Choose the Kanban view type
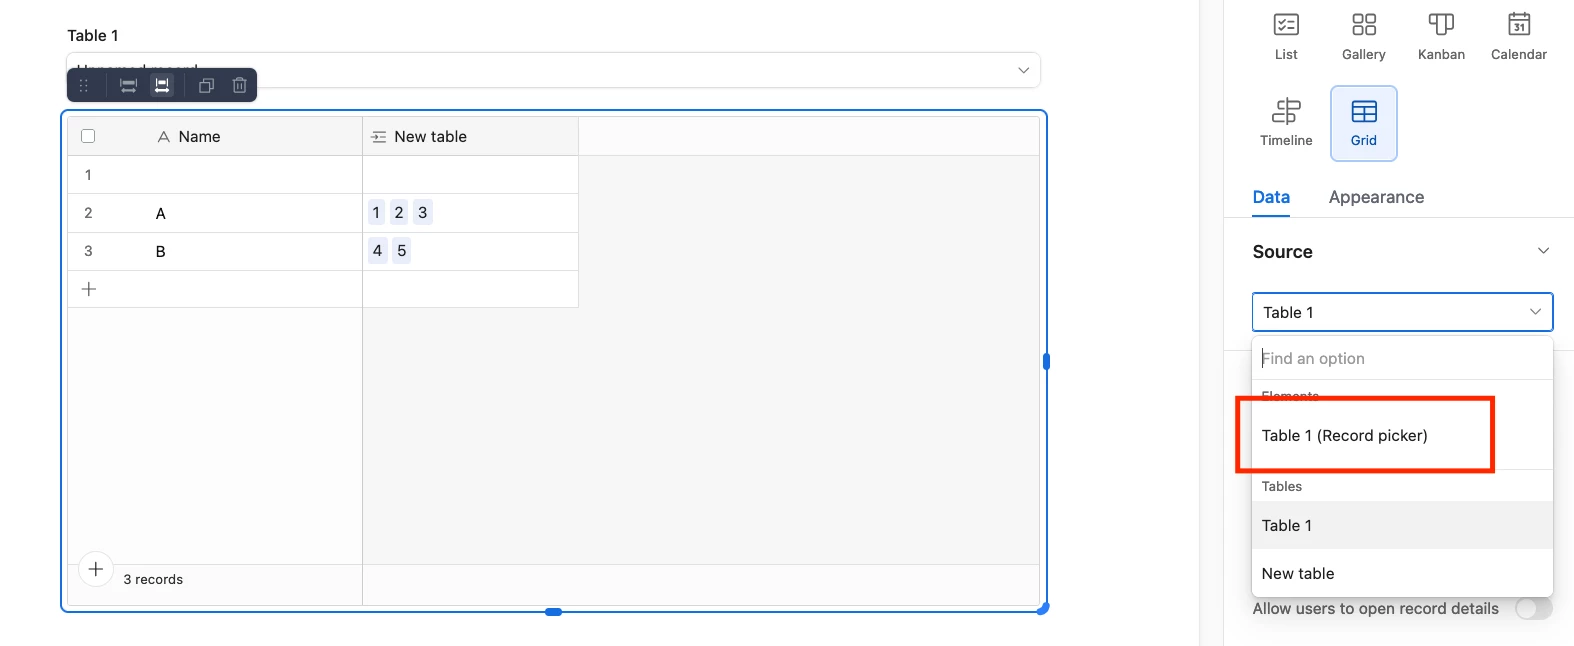 (1441, 37)
